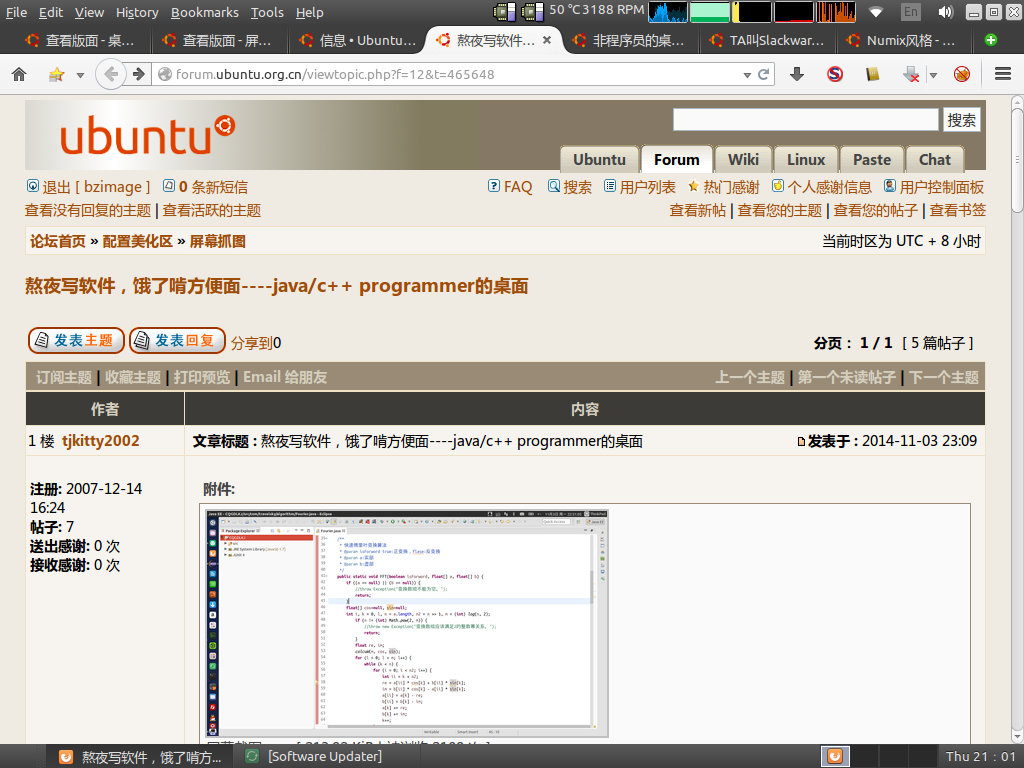Bookmark this page with the star icon
The image size is (1024, 768).
(57, 74)
